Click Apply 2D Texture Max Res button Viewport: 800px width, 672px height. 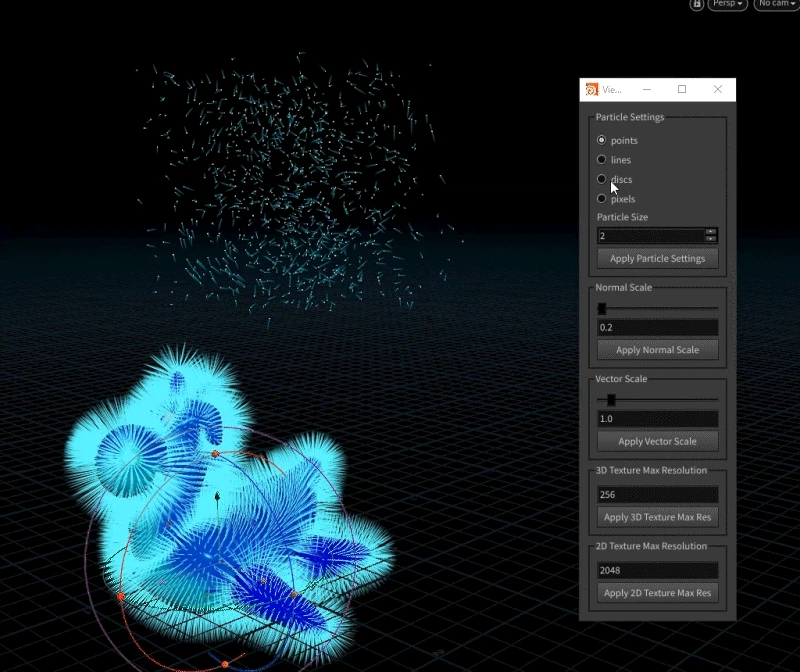pyautogui.click(x=657, y=593)
